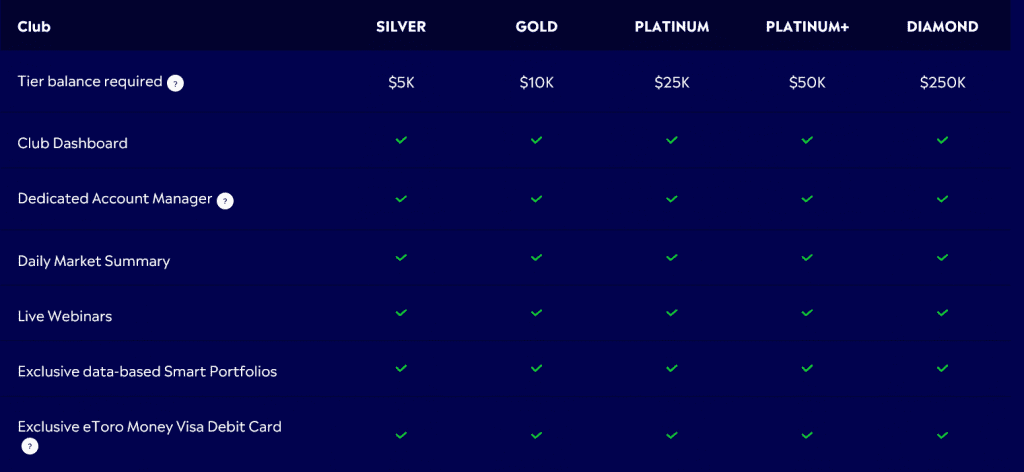Click help icon under eToro Money Visa Debit Card
This screenshot has height=472, width=1024.
click(x=30, y=446)
